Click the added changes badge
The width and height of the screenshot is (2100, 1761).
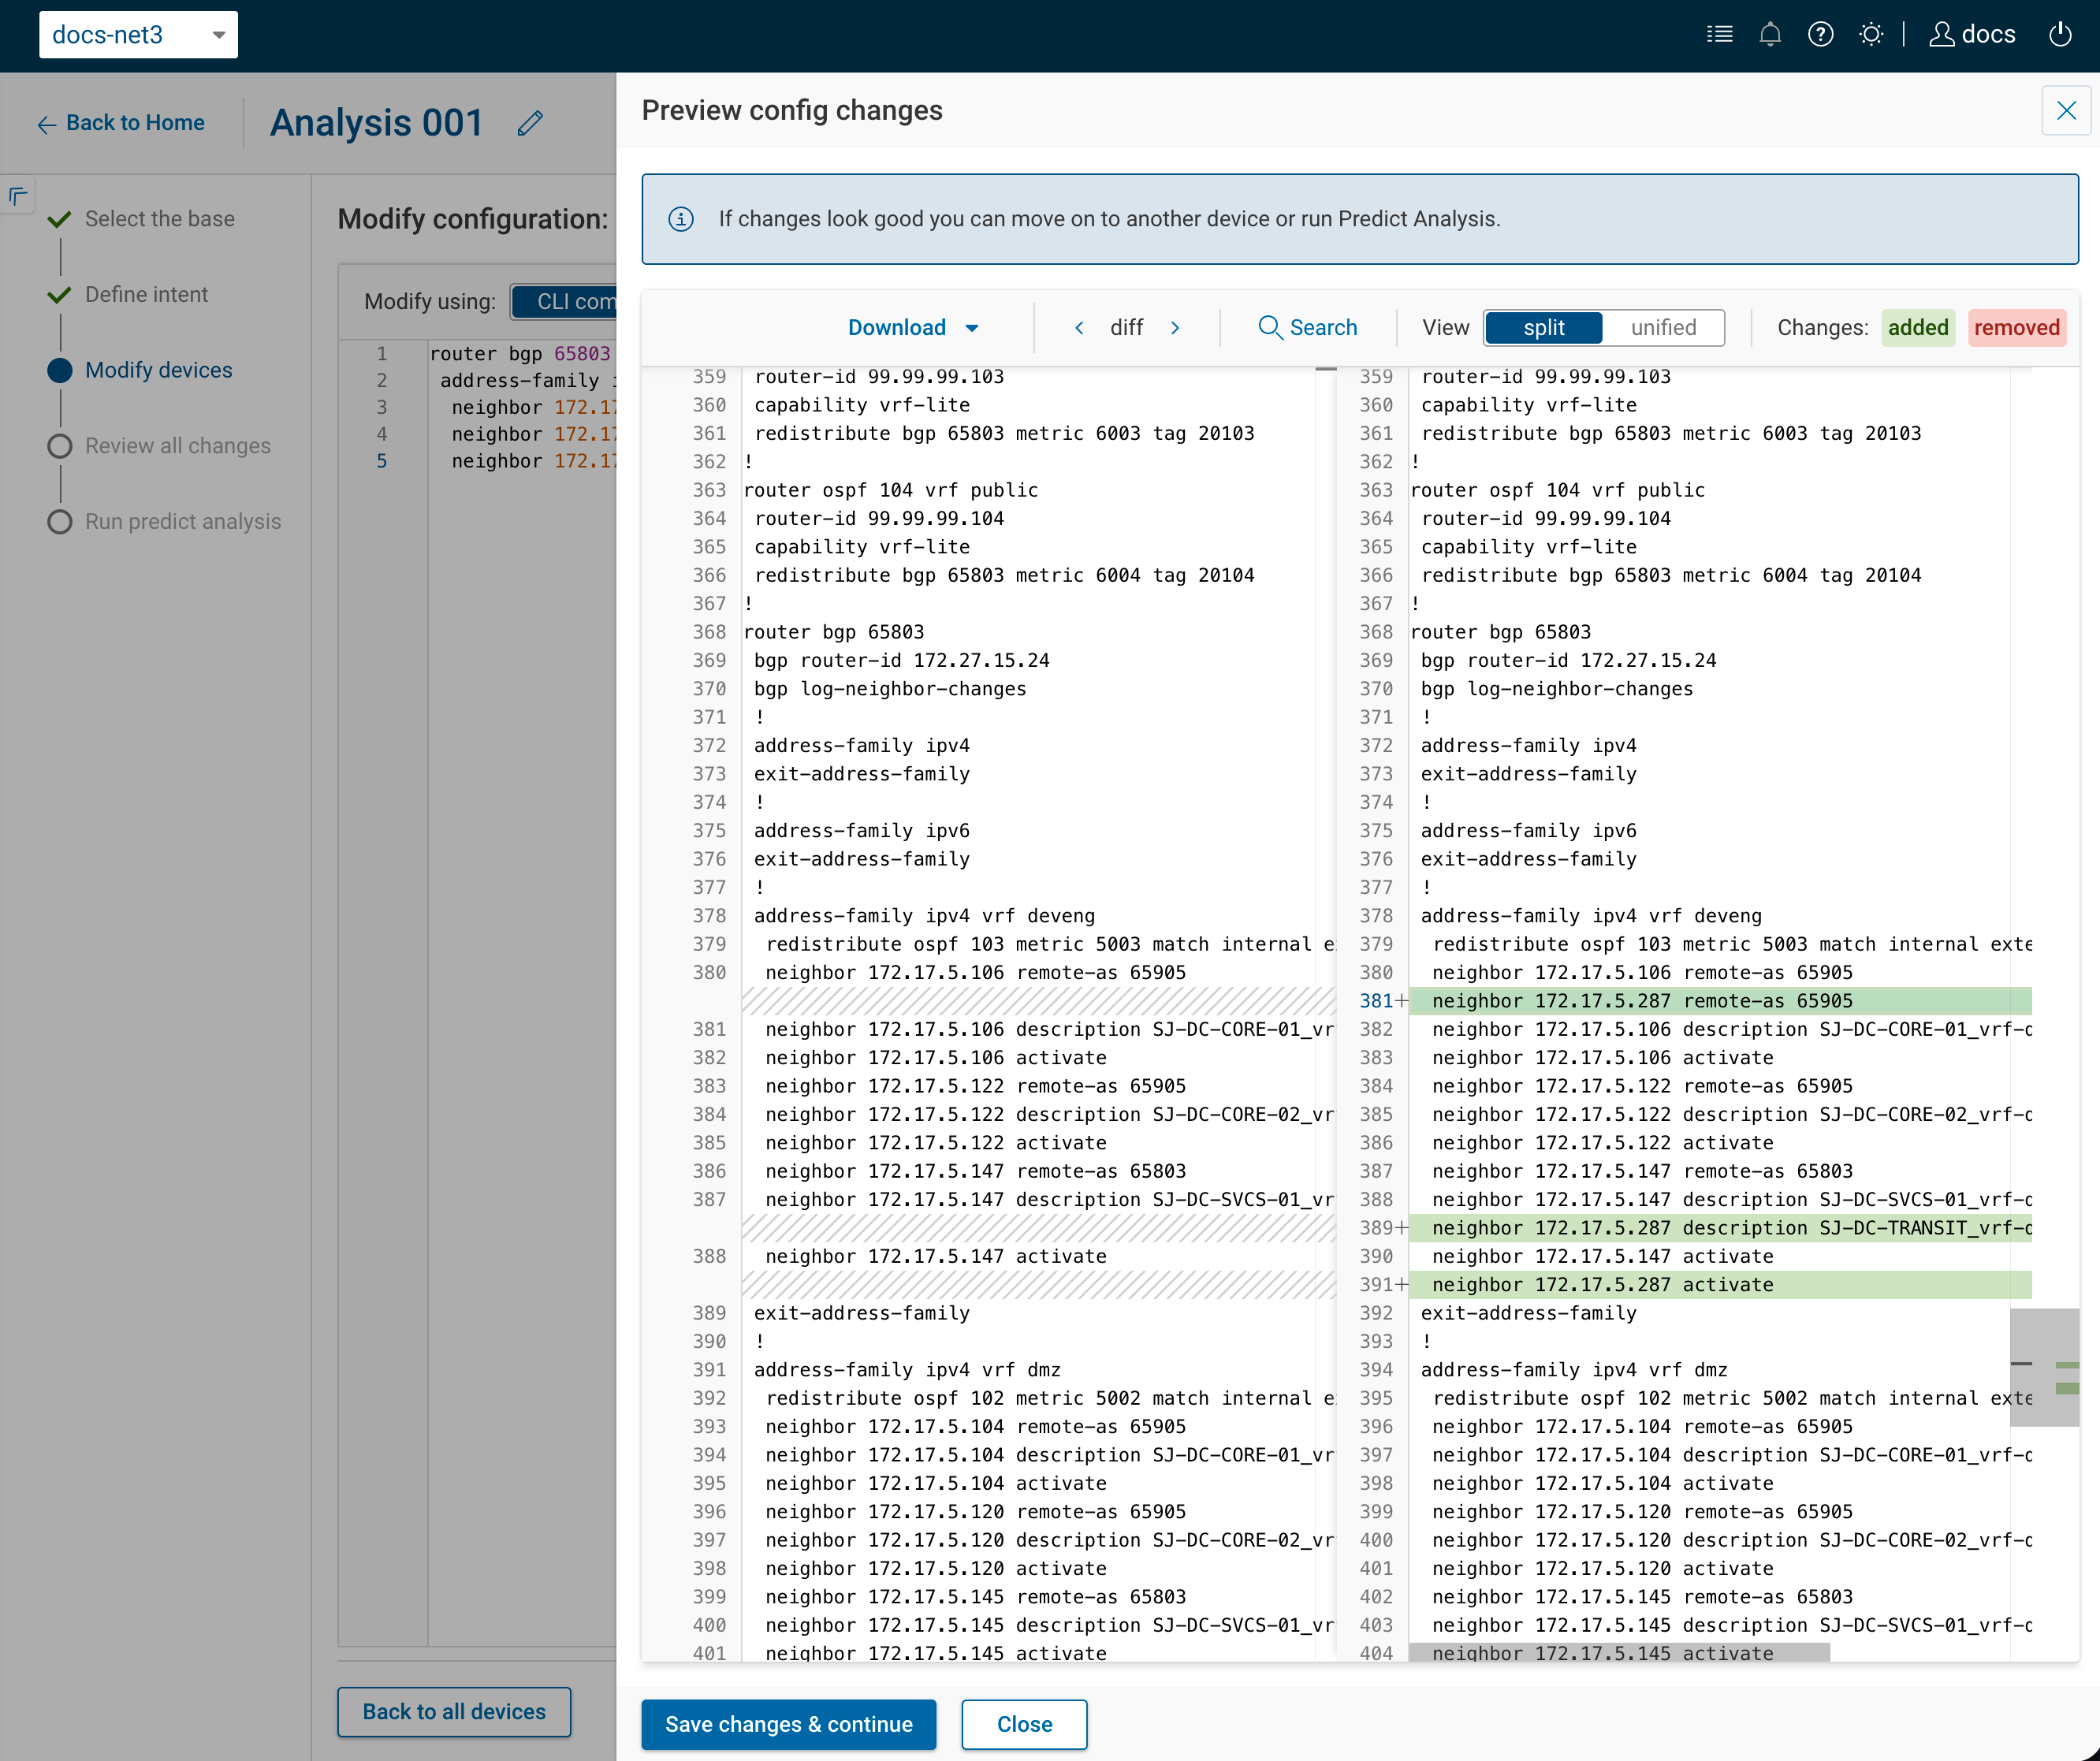click(1917, 328)
